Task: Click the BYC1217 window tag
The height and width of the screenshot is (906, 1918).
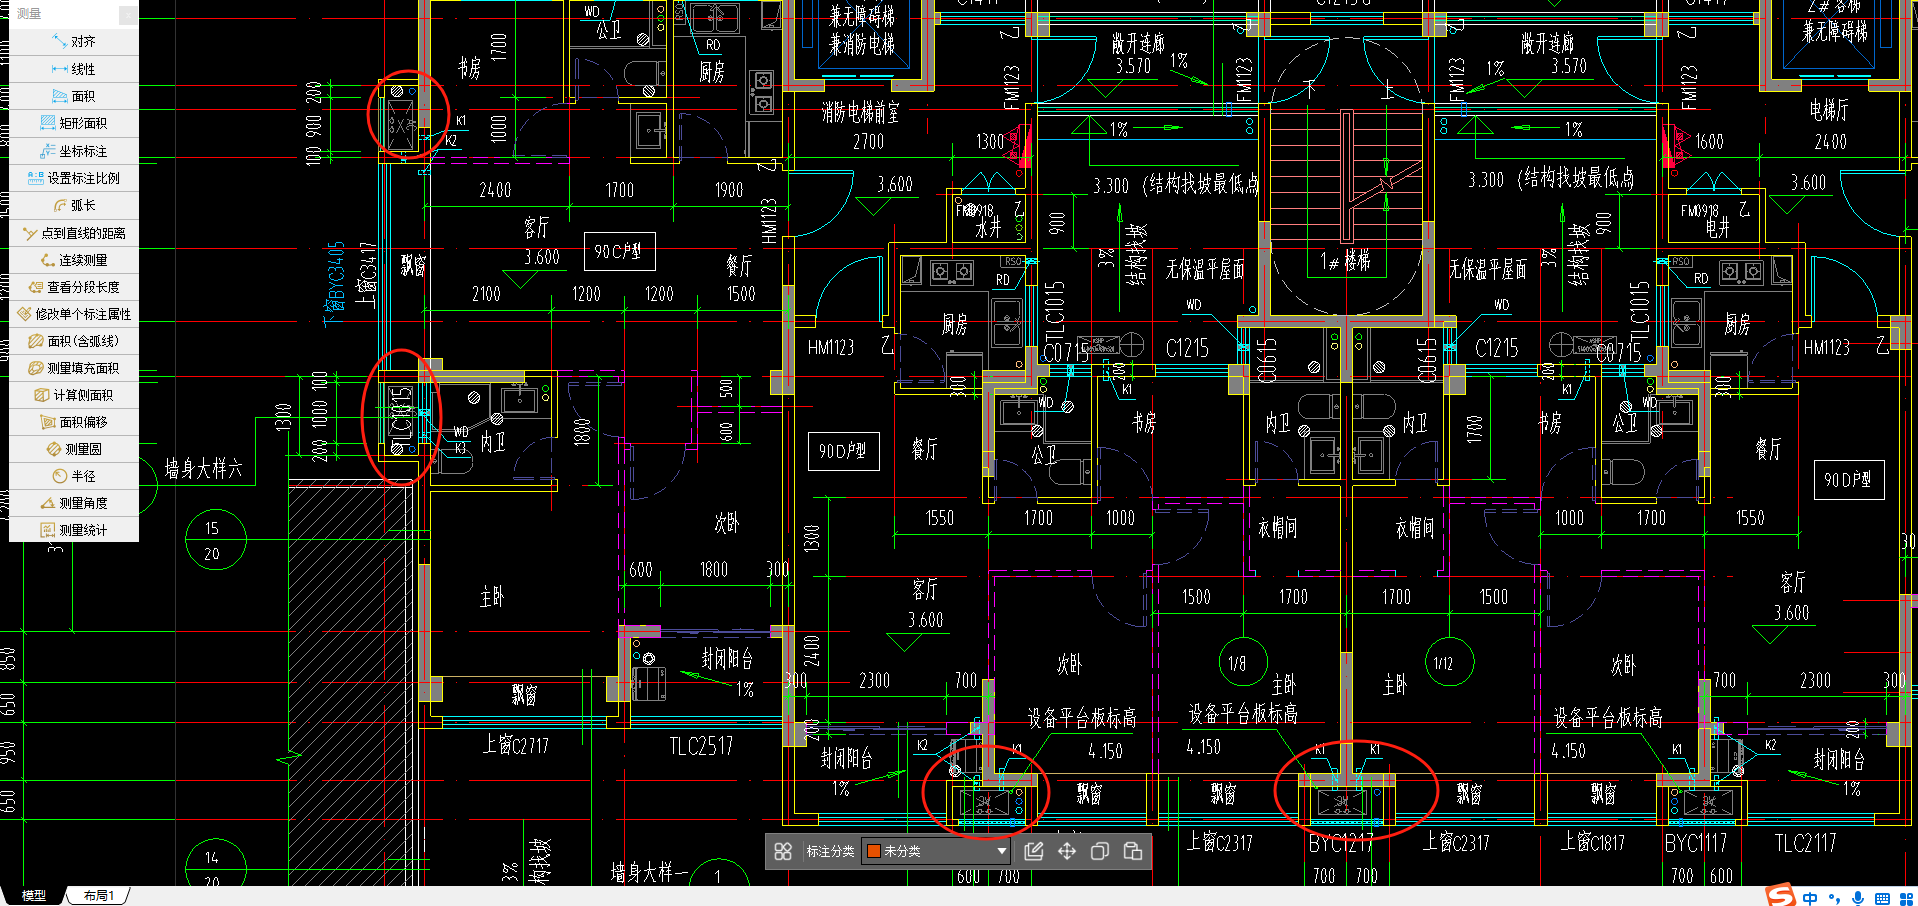Action: pyautogui.click(x=1341, y=844)
